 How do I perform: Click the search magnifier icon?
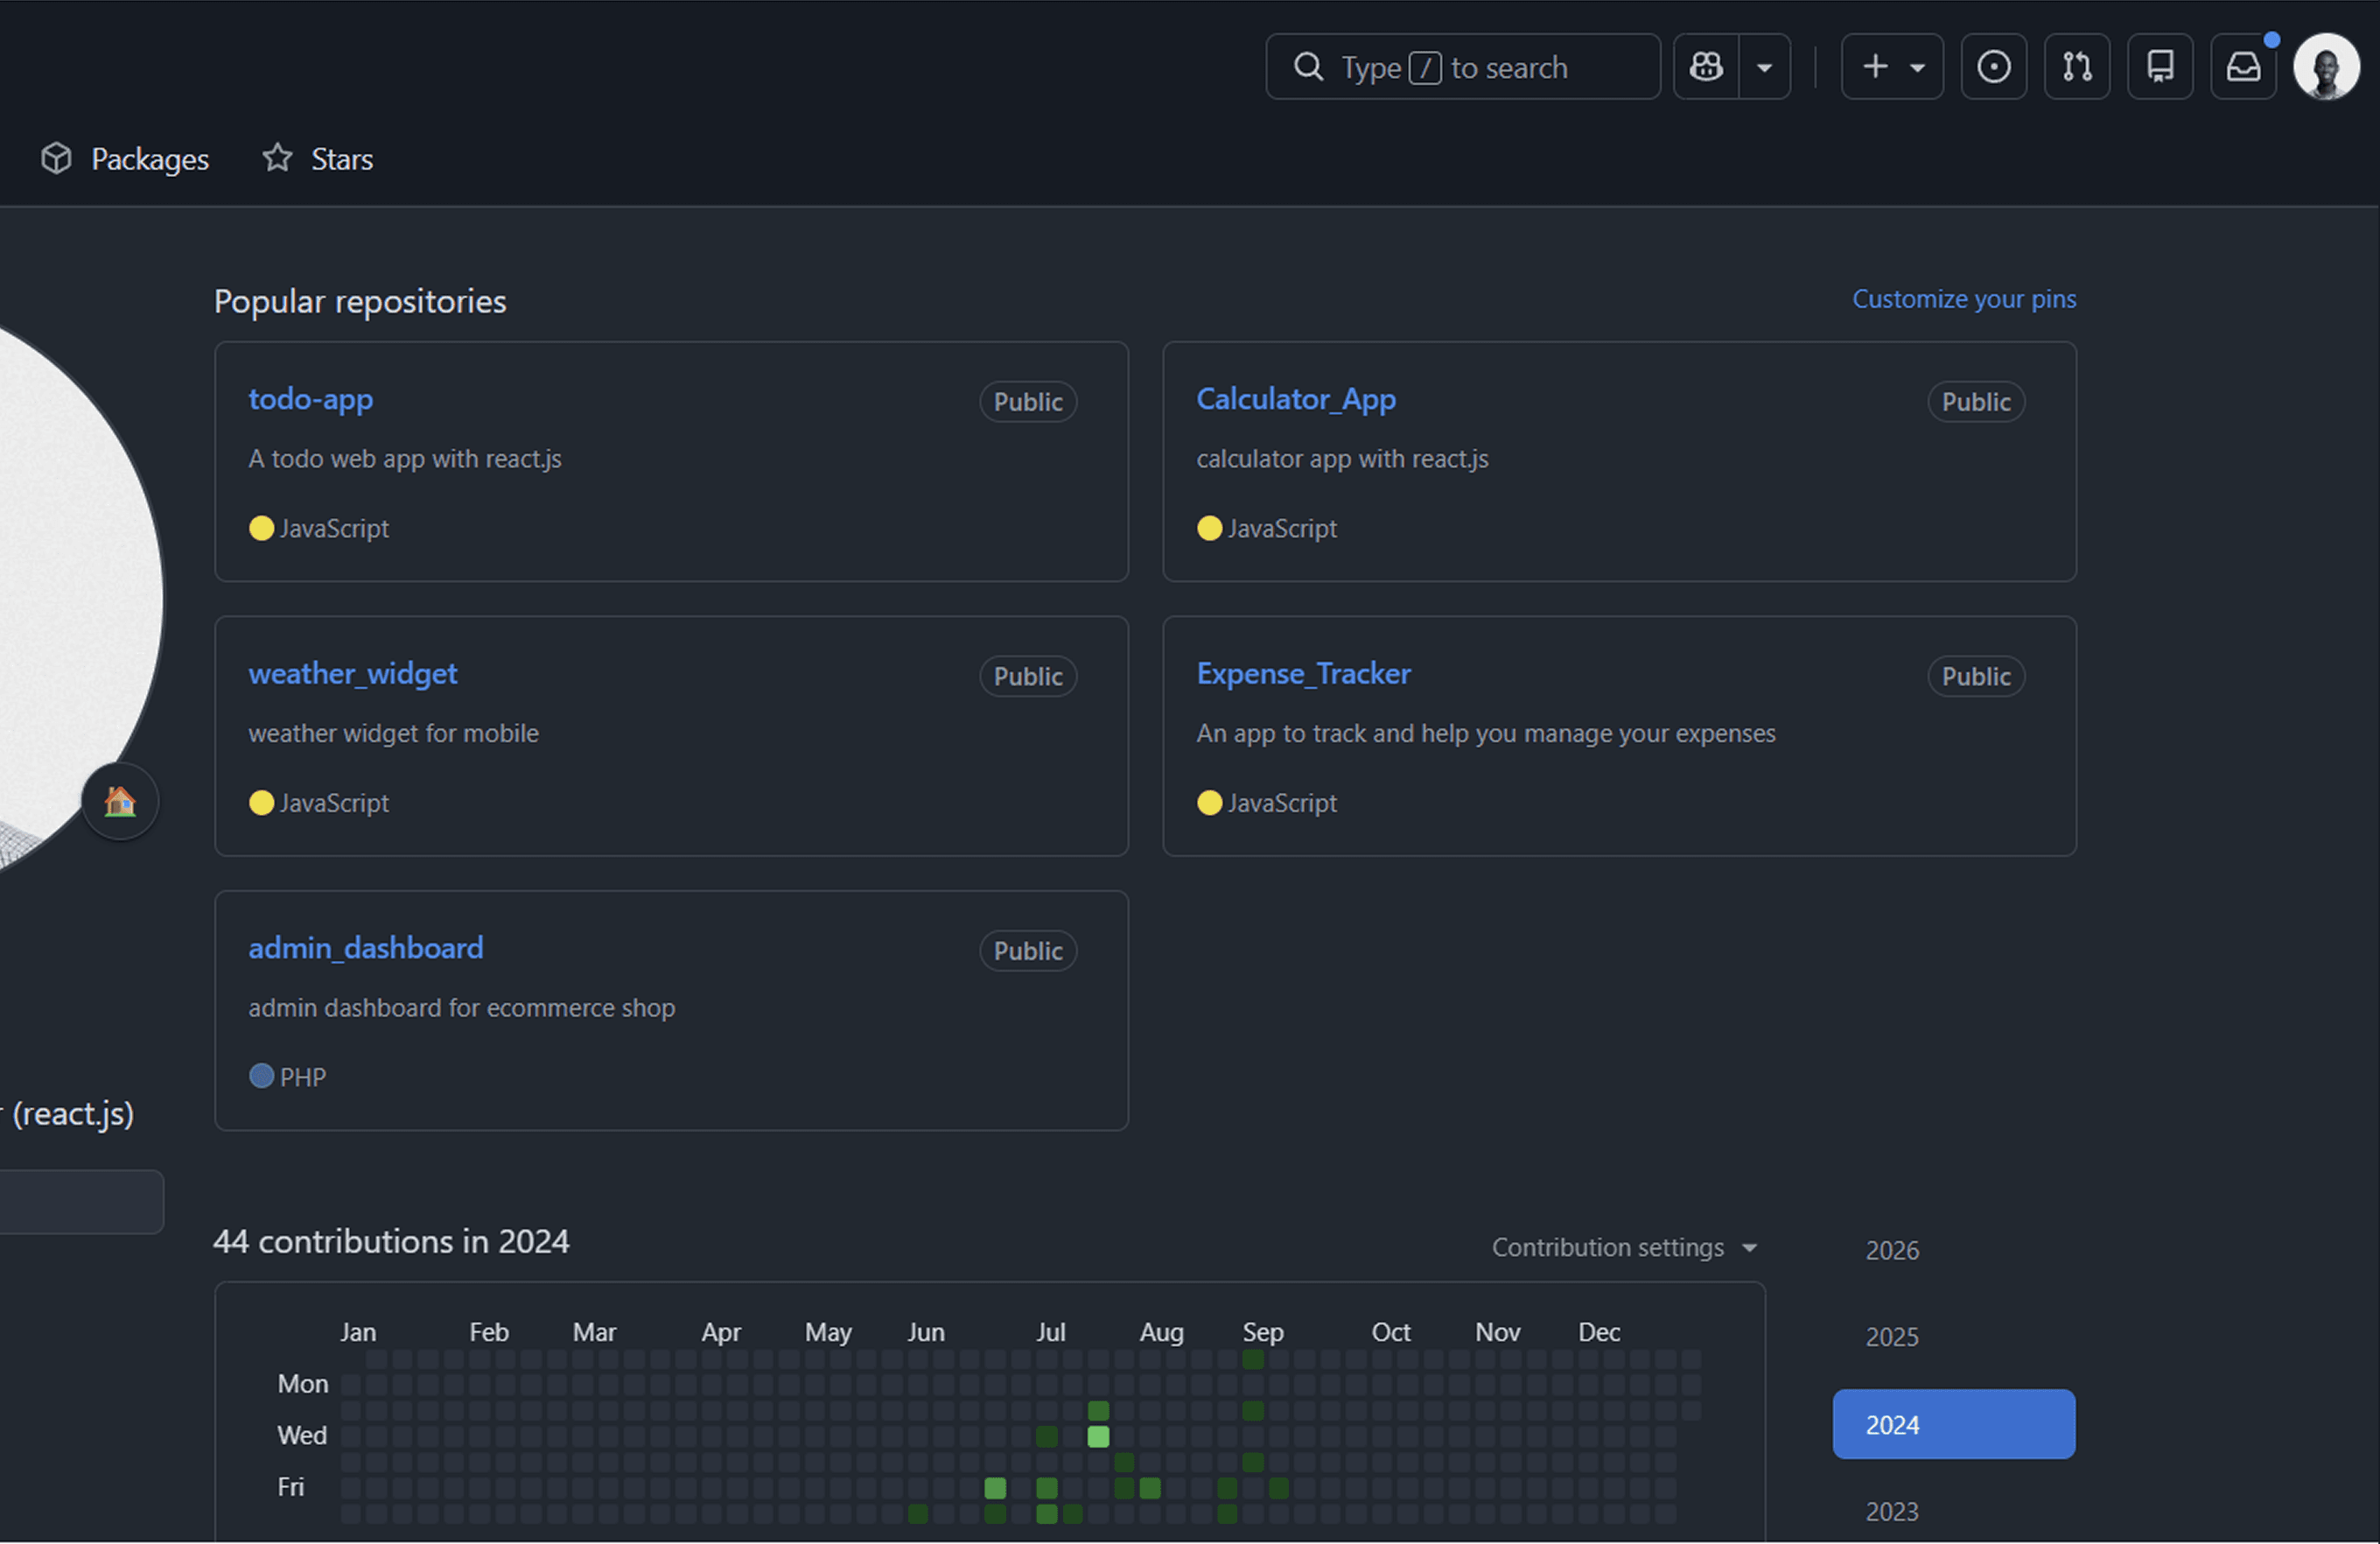tap(1307, 66)
